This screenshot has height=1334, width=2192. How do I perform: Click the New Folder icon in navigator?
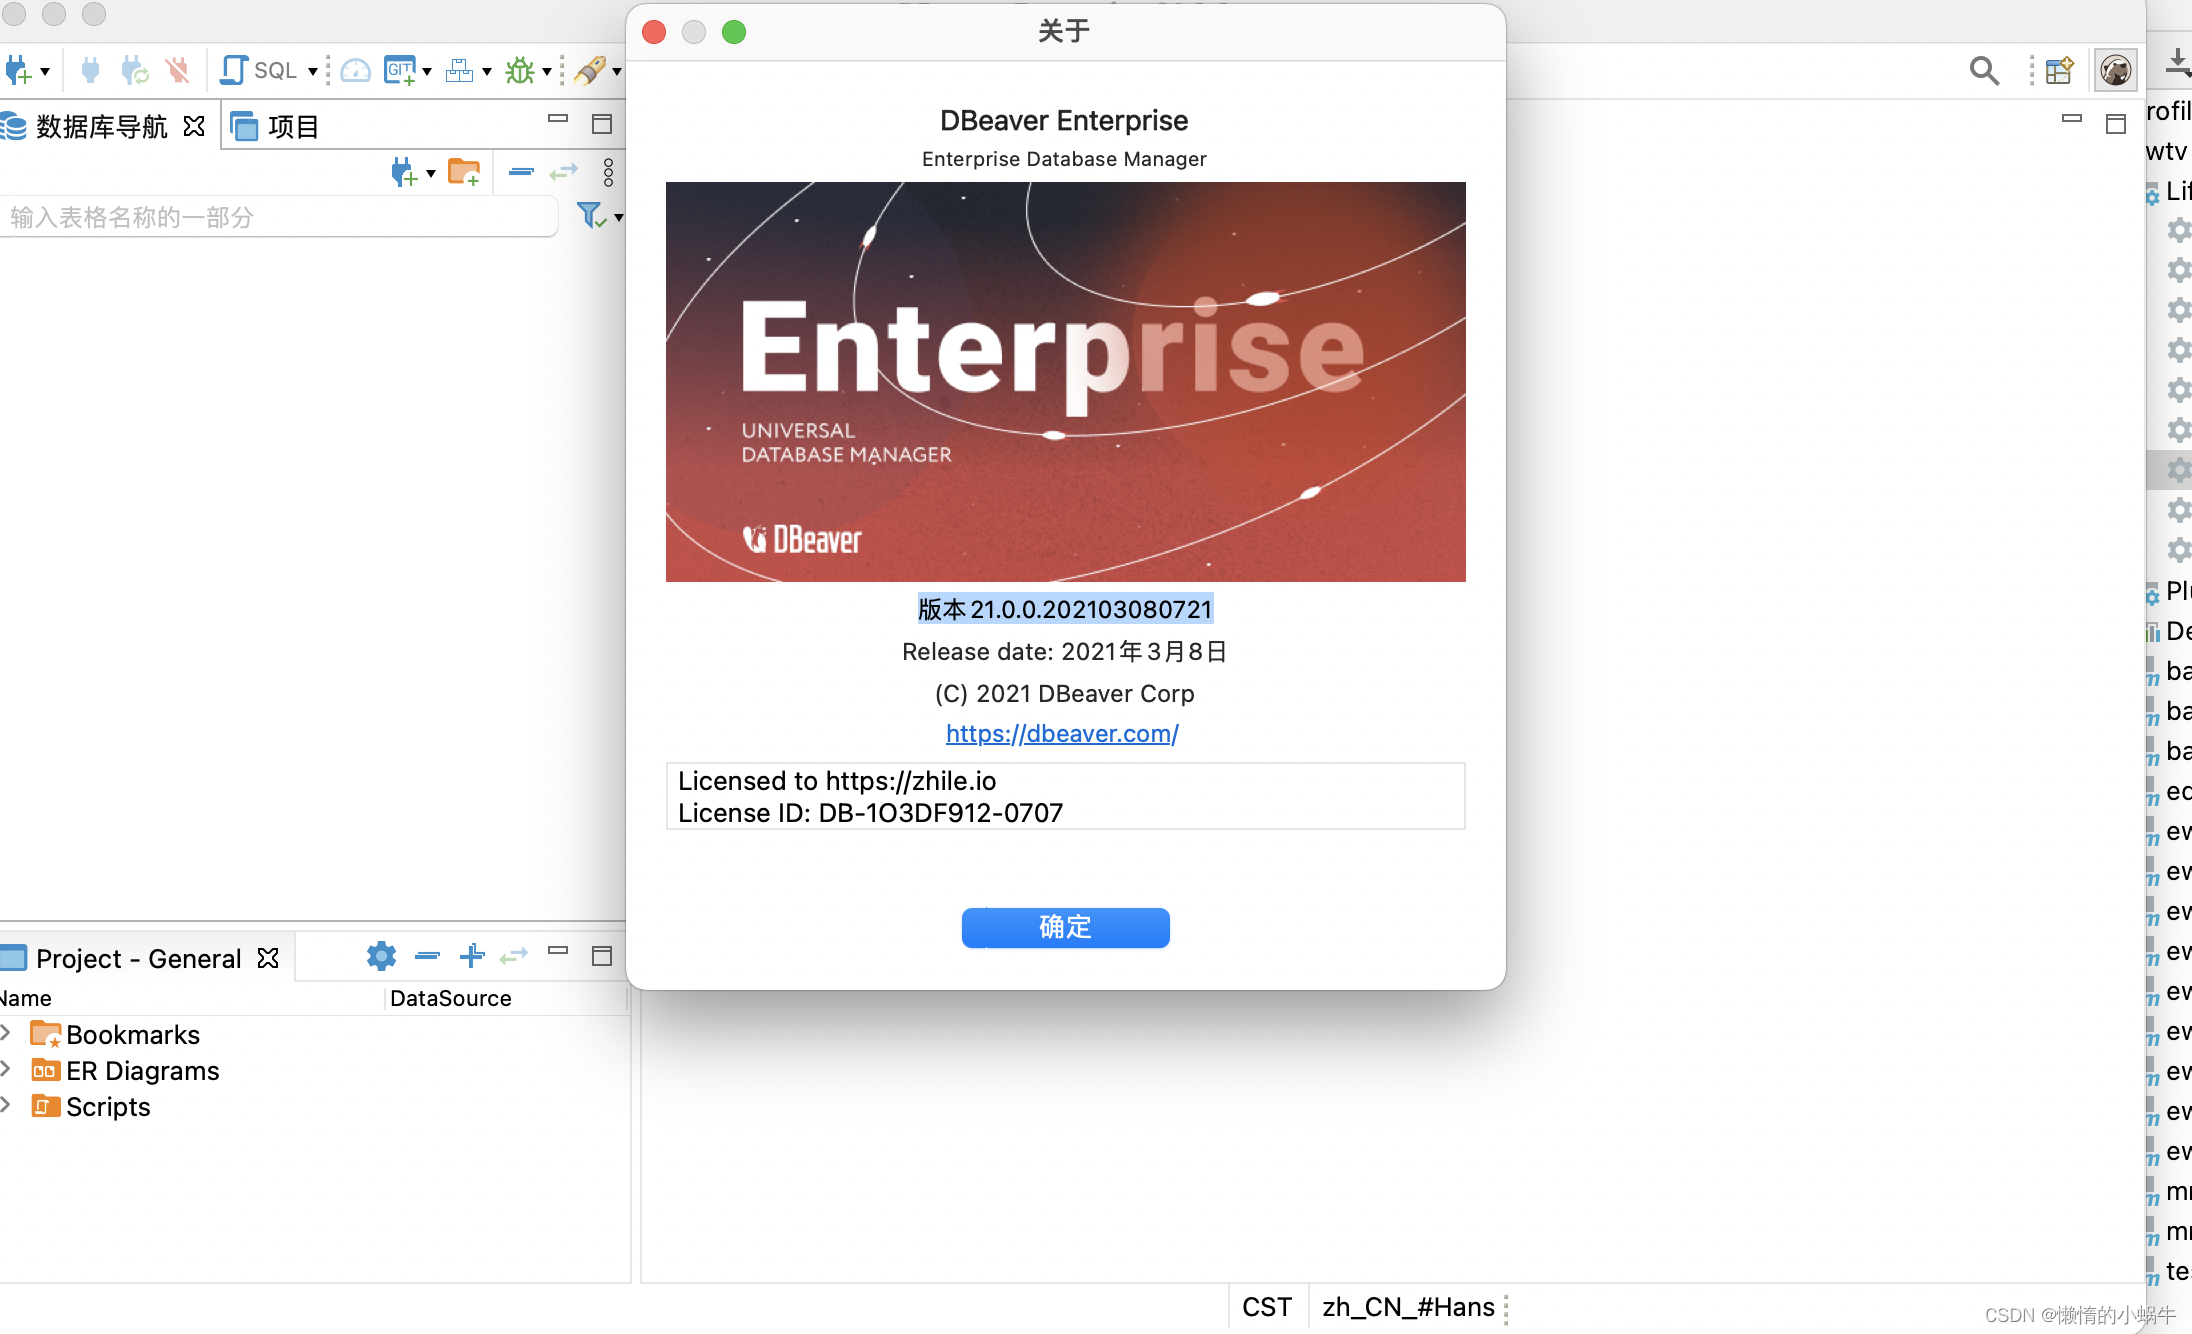point(464,172)
